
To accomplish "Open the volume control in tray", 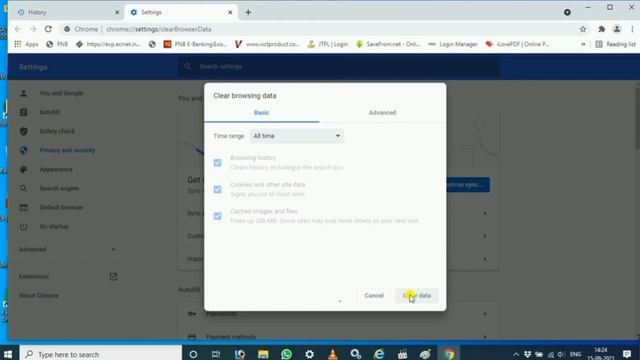I will click(x=561, y=354).
